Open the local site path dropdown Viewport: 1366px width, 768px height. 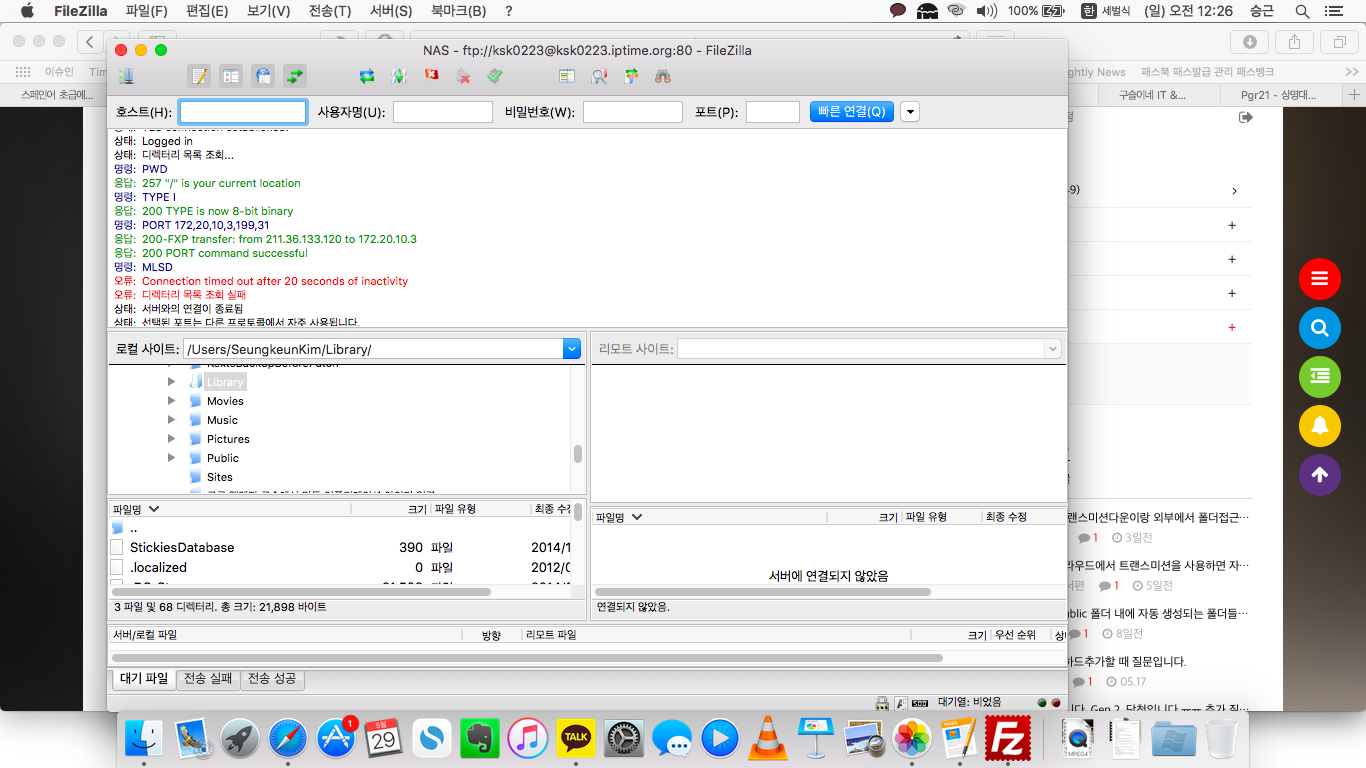pos(571,349)
